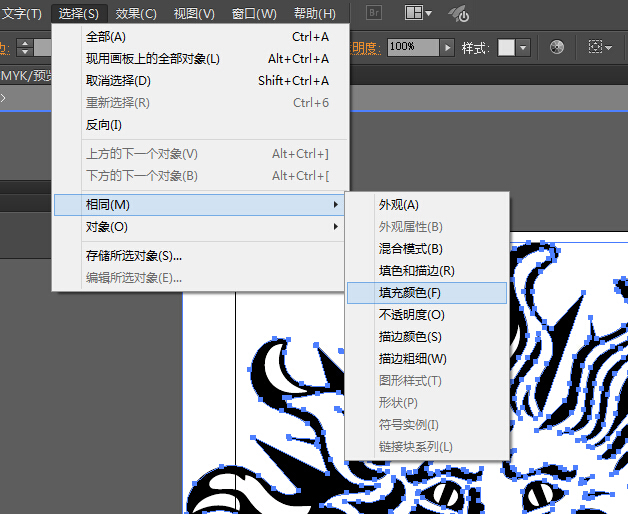The height and width of the screenshot is (514, 628).
Task: Click the 100% opacity input field
Action: 413,47
